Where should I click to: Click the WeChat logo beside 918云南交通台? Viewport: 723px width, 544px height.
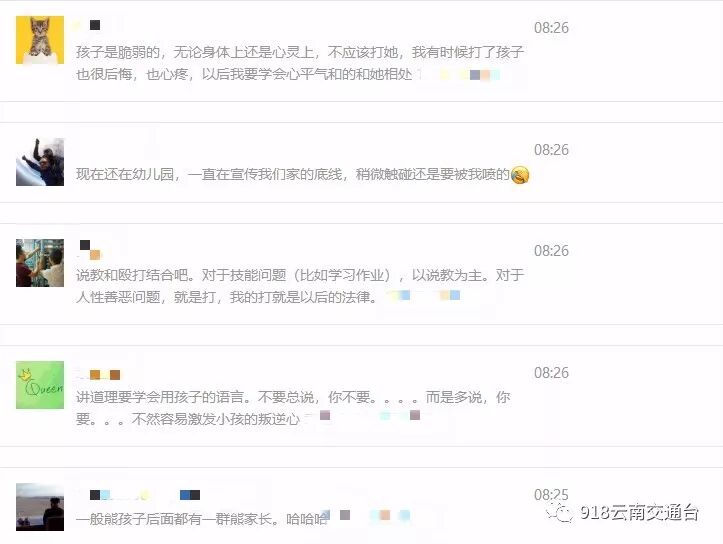click(560, 512)
